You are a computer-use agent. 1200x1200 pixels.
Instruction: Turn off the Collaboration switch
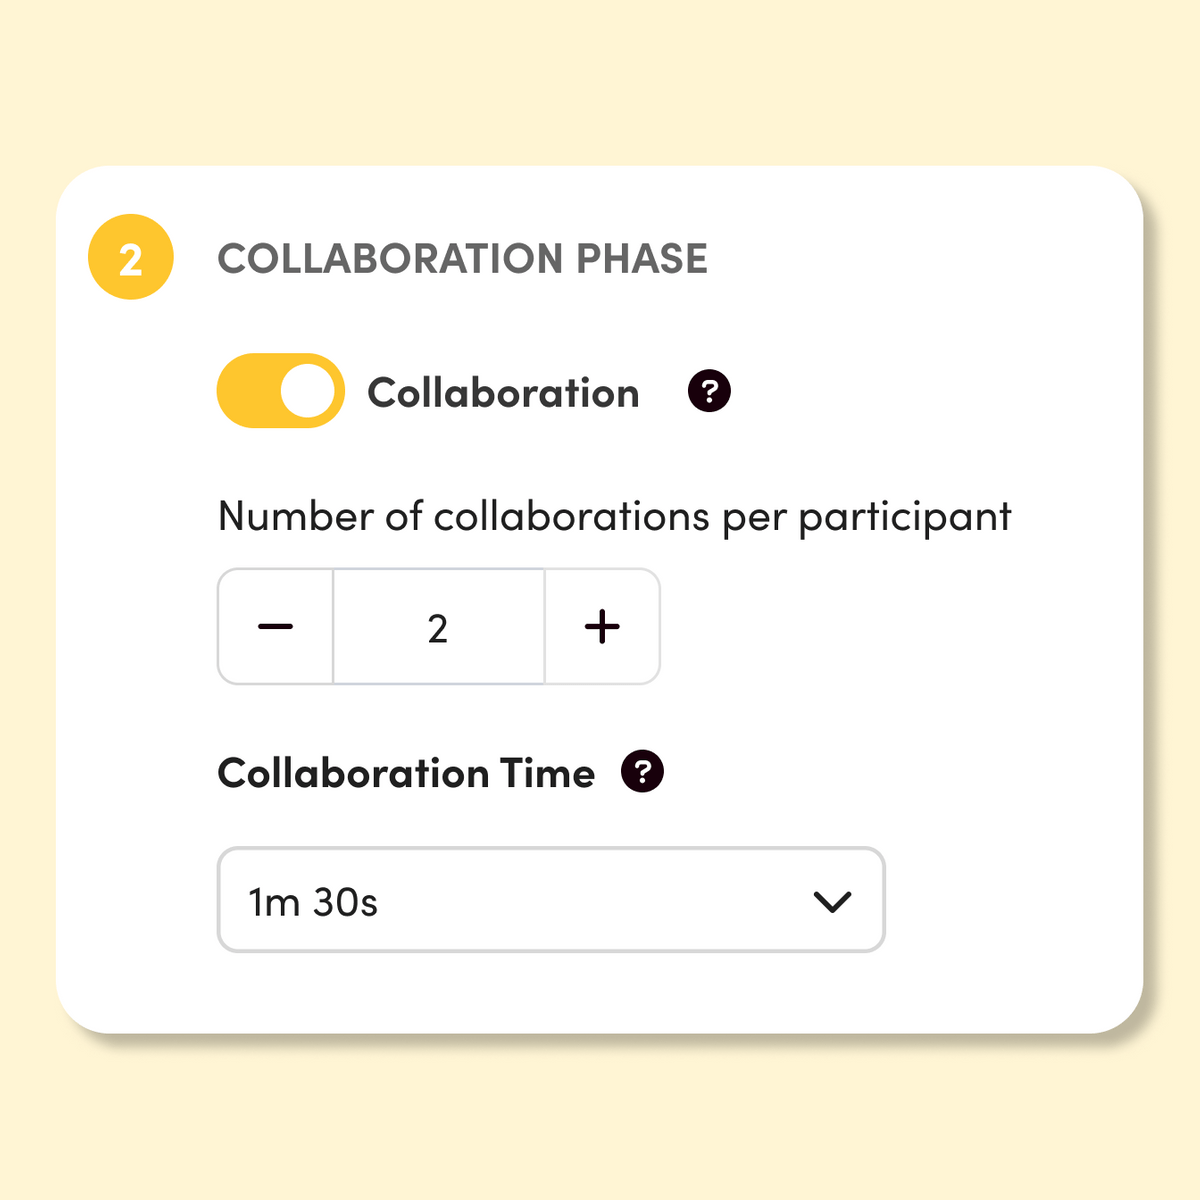280,391
